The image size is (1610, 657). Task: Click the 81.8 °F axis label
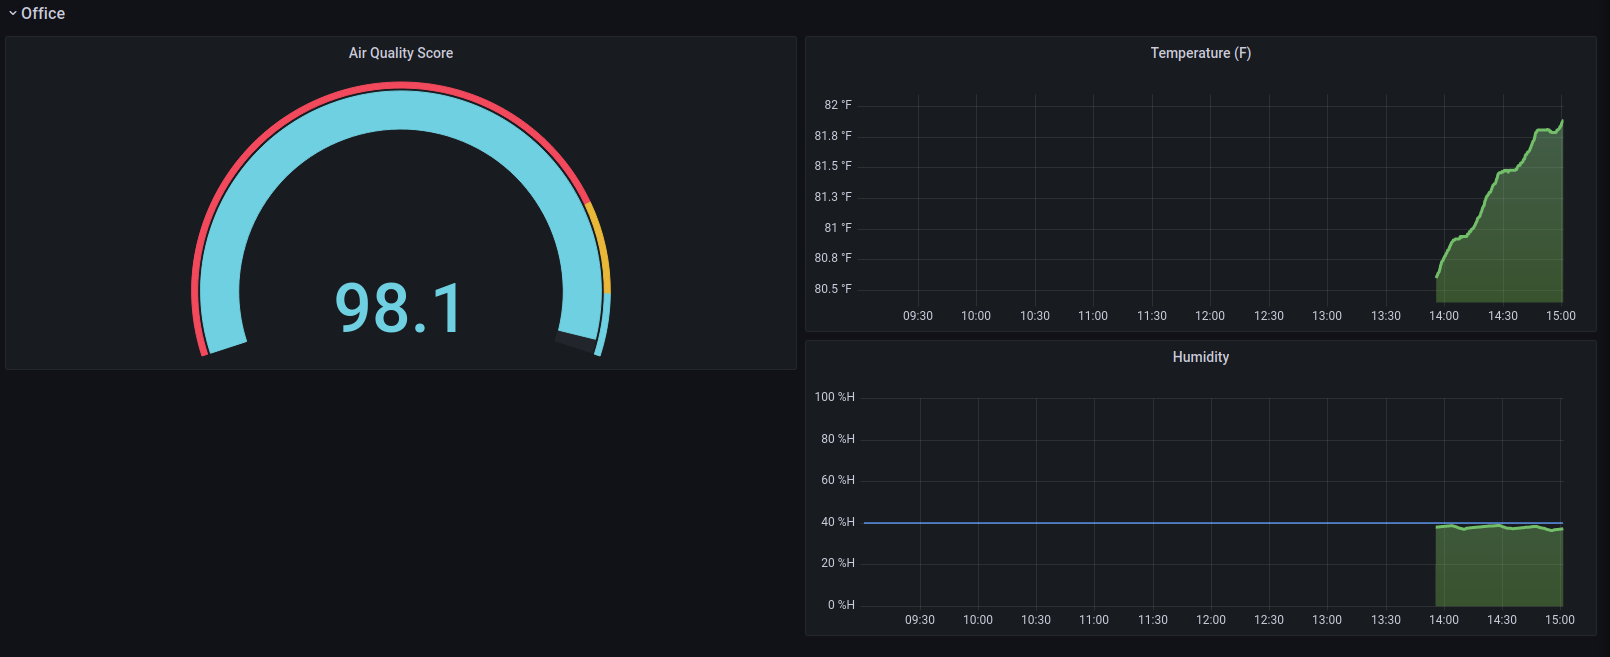pos(833,136)
